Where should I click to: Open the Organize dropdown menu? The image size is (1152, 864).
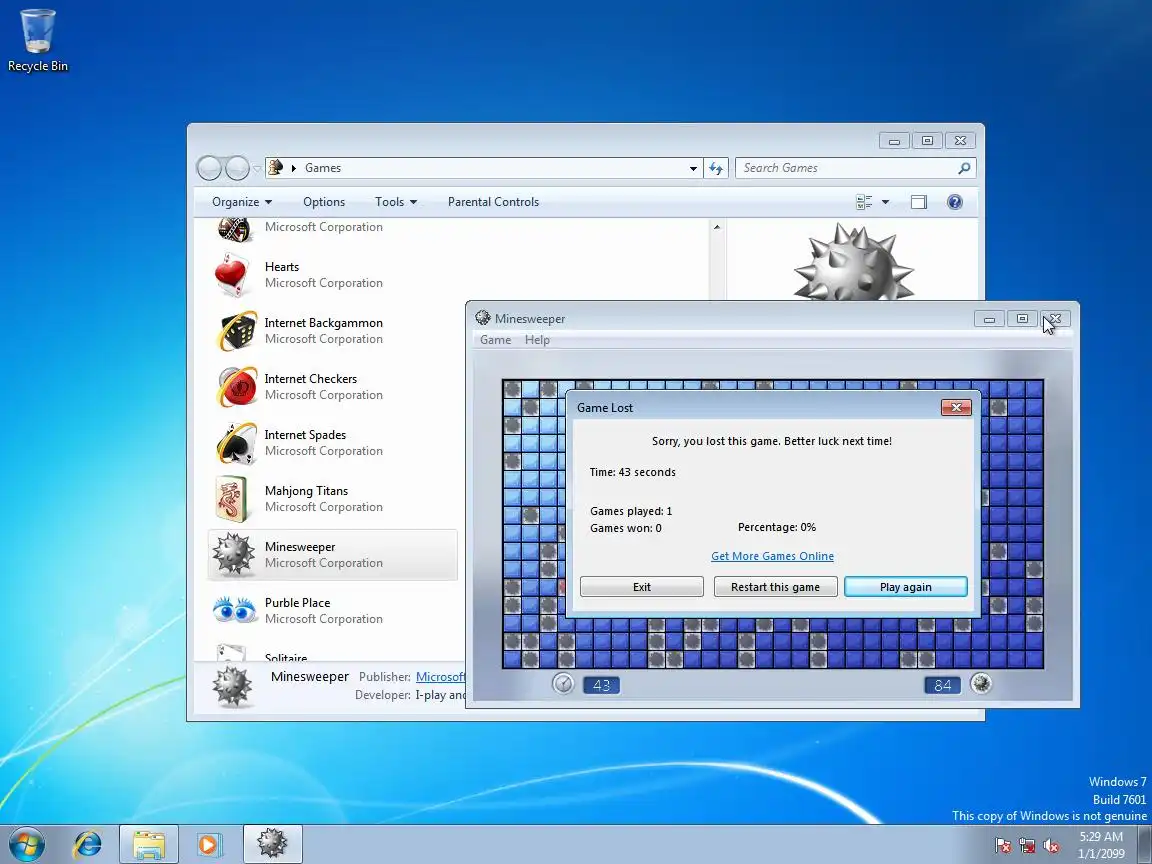pos(242,202)
